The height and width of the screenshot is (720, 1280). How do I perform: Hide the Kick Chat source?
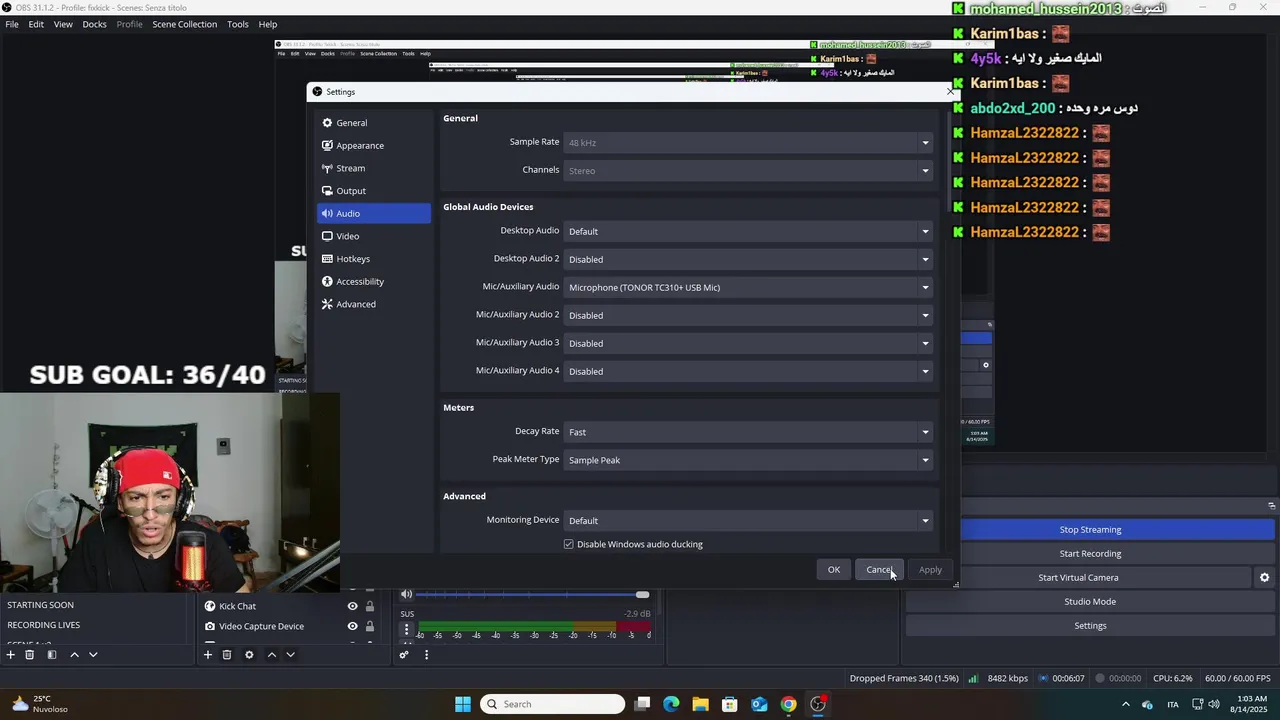tap(352, 606)
